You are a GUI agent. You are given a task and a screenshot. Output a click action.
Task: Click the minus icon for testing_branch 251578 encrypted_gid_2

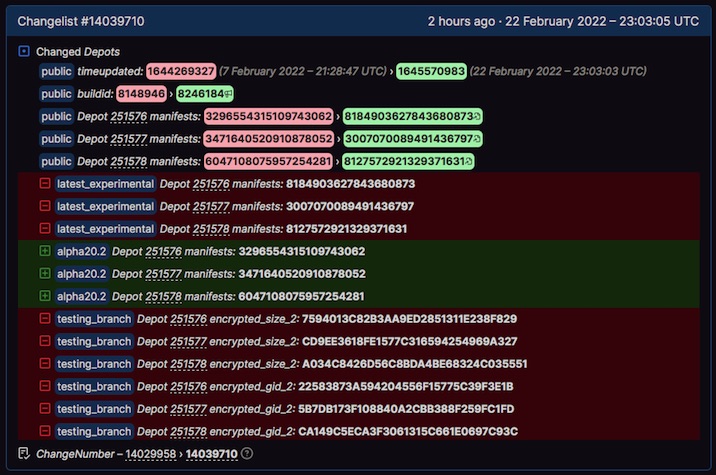pyautogui.click(x=44, y=431)
